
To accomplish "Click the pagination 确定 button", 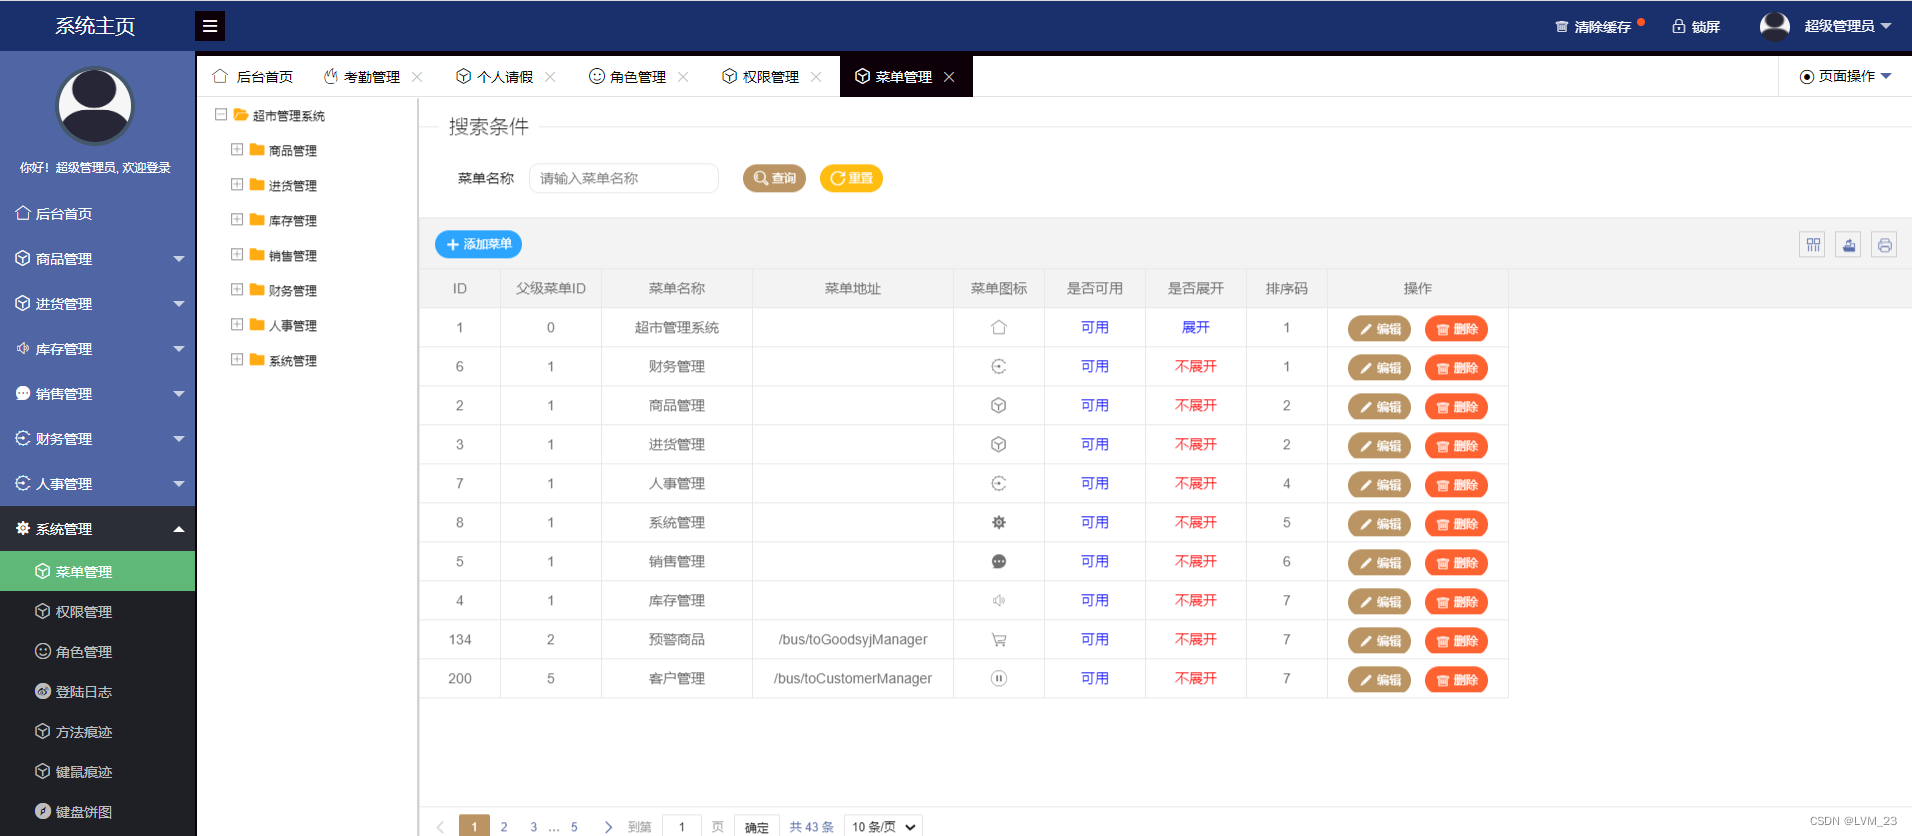I will [757, 827].
